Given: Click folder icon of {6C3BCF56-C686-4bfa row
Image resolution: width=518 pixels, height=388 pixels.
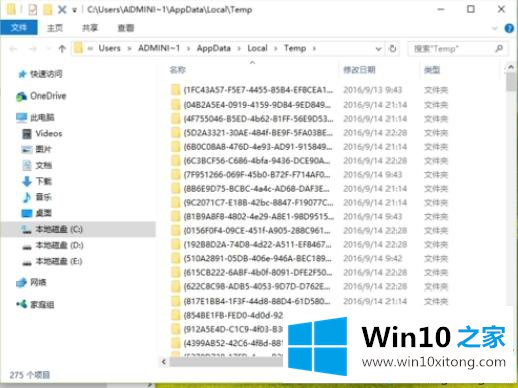Looking at the screenshot, I should tap(175, 161).
